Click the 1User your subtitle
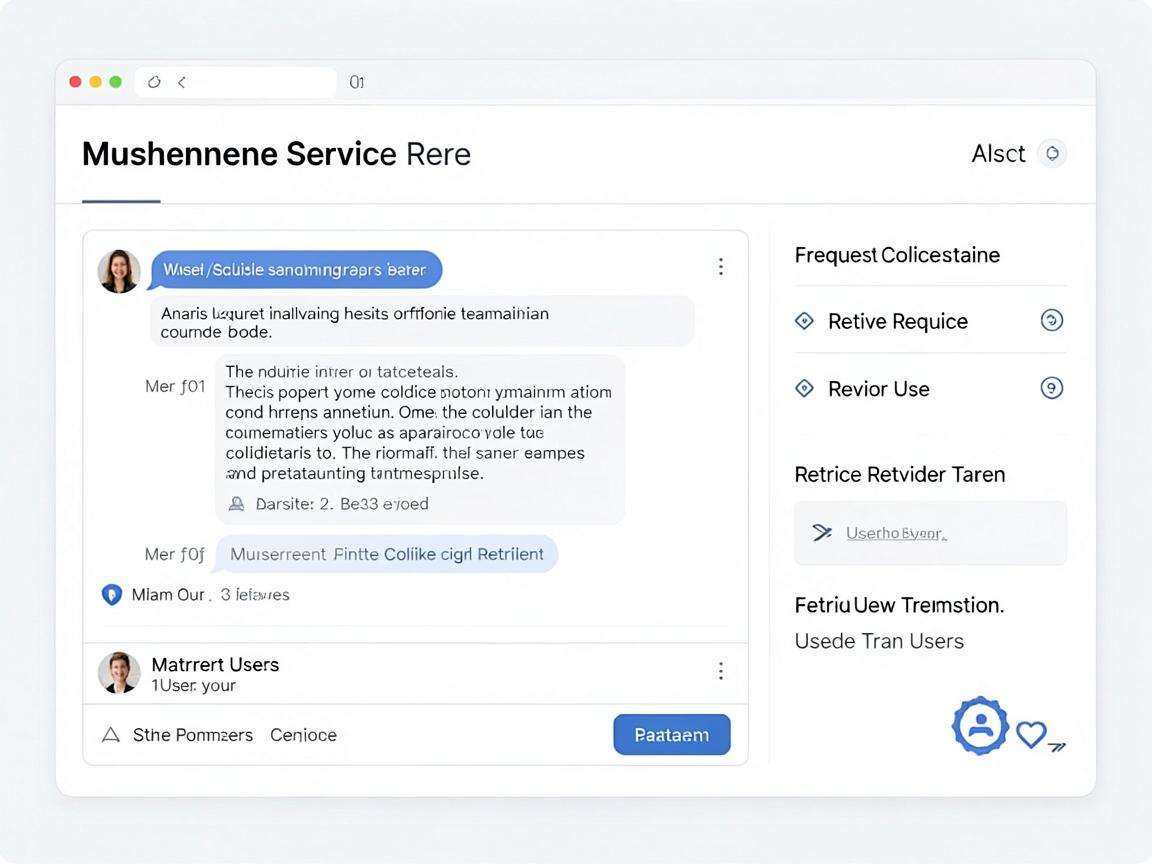 point(193,685)
